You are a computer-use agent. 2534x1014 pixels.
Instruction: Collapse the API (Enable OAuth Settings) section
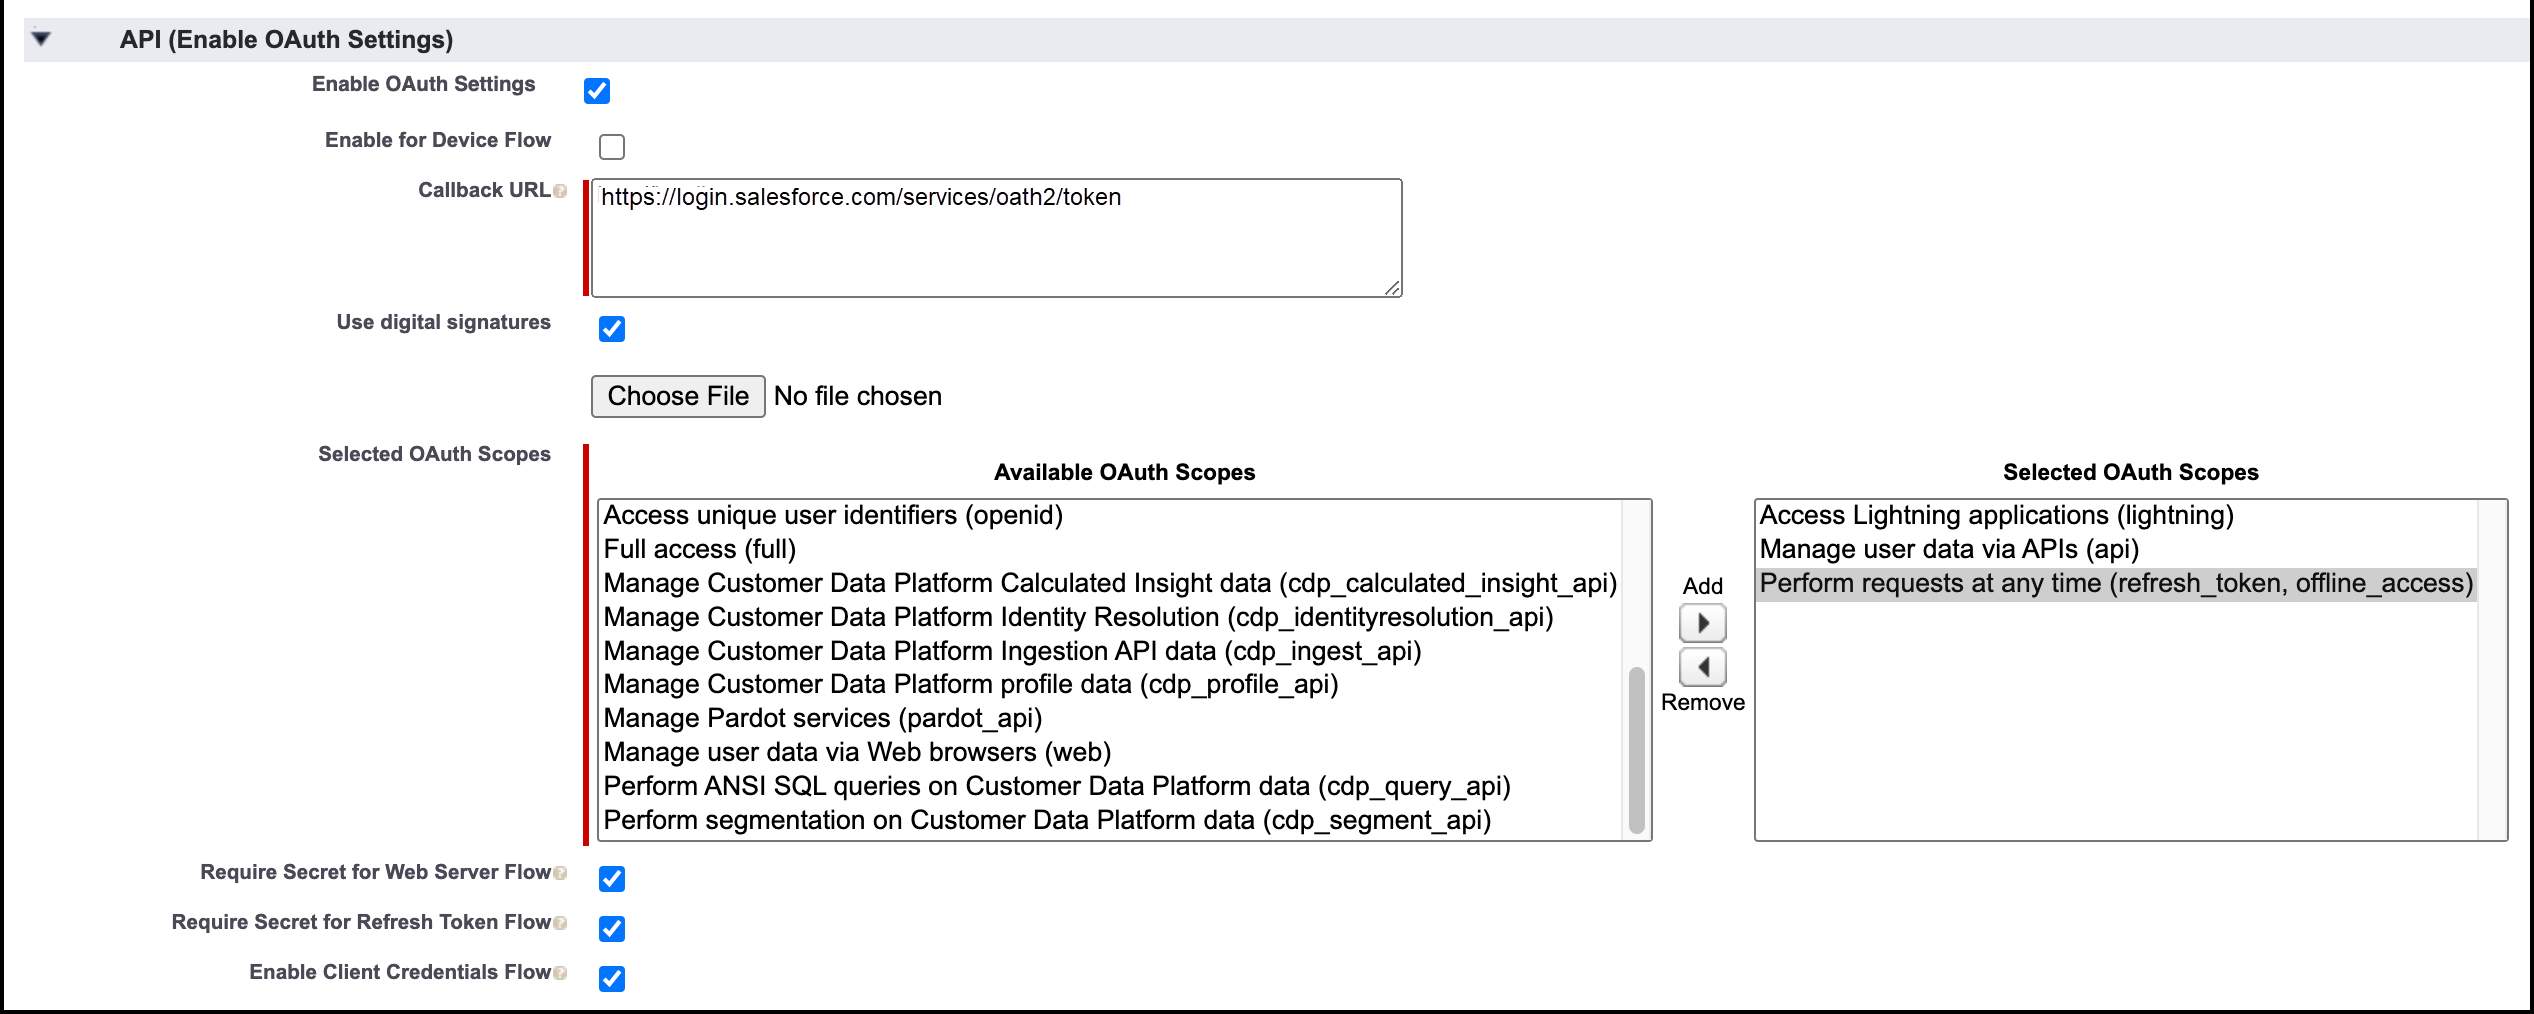click(x=41, y=39)
